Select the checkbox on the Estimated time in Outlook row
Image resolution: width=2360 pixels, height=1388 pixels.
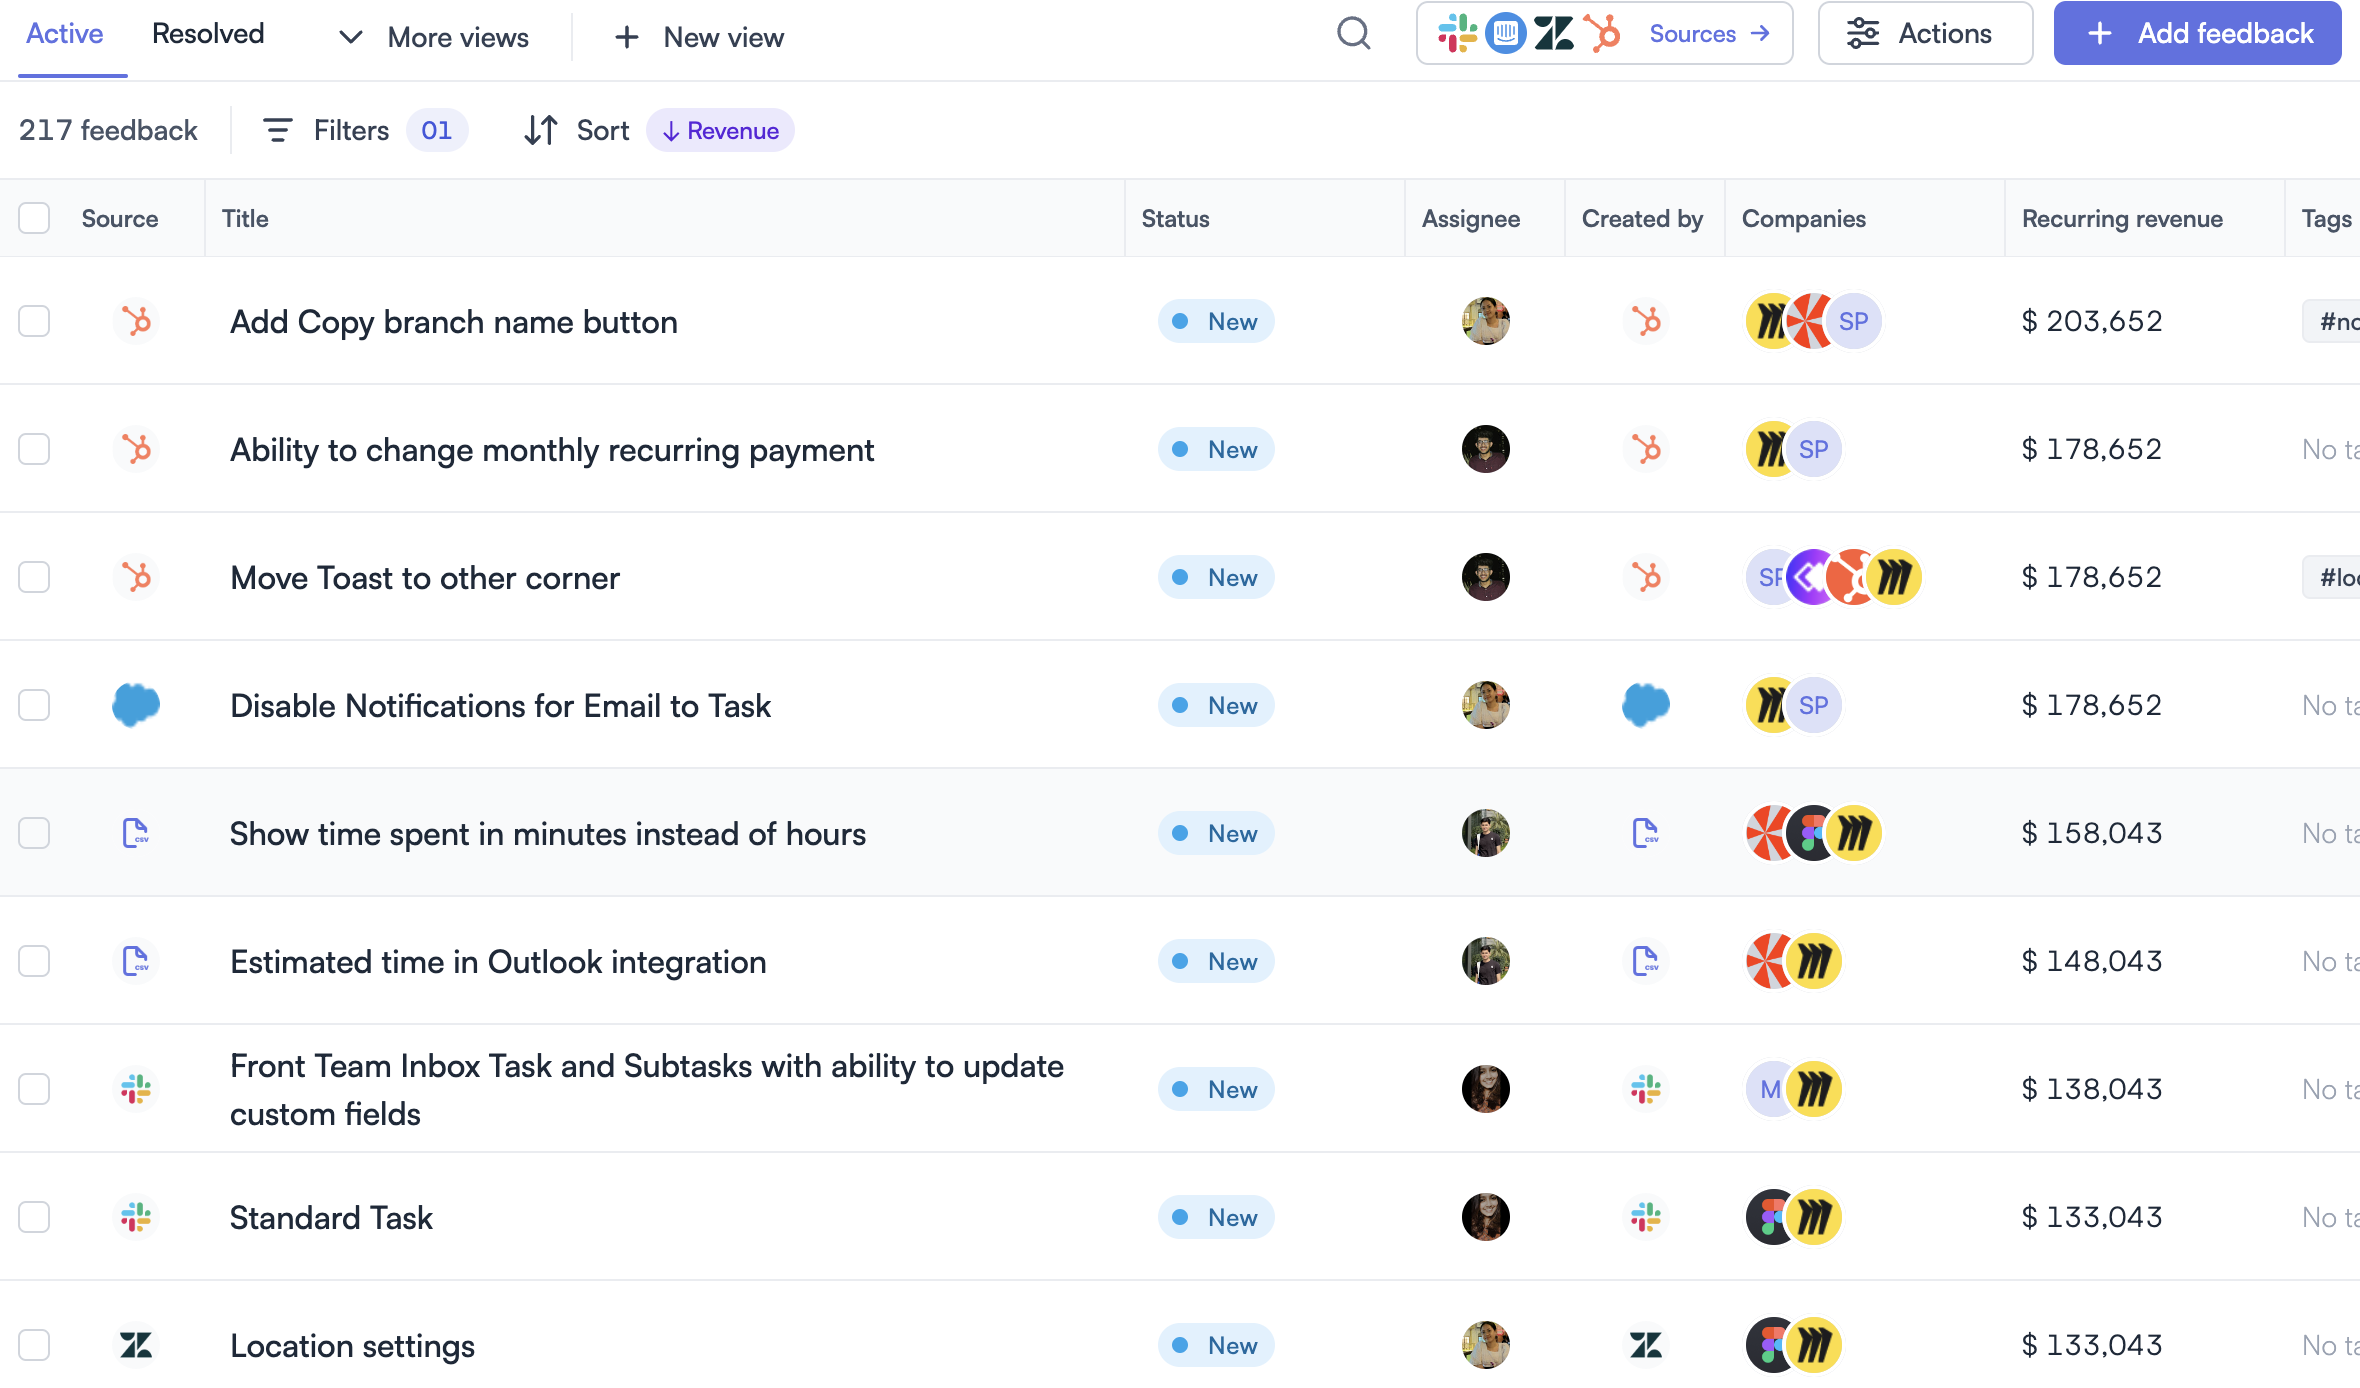(34, 961)
